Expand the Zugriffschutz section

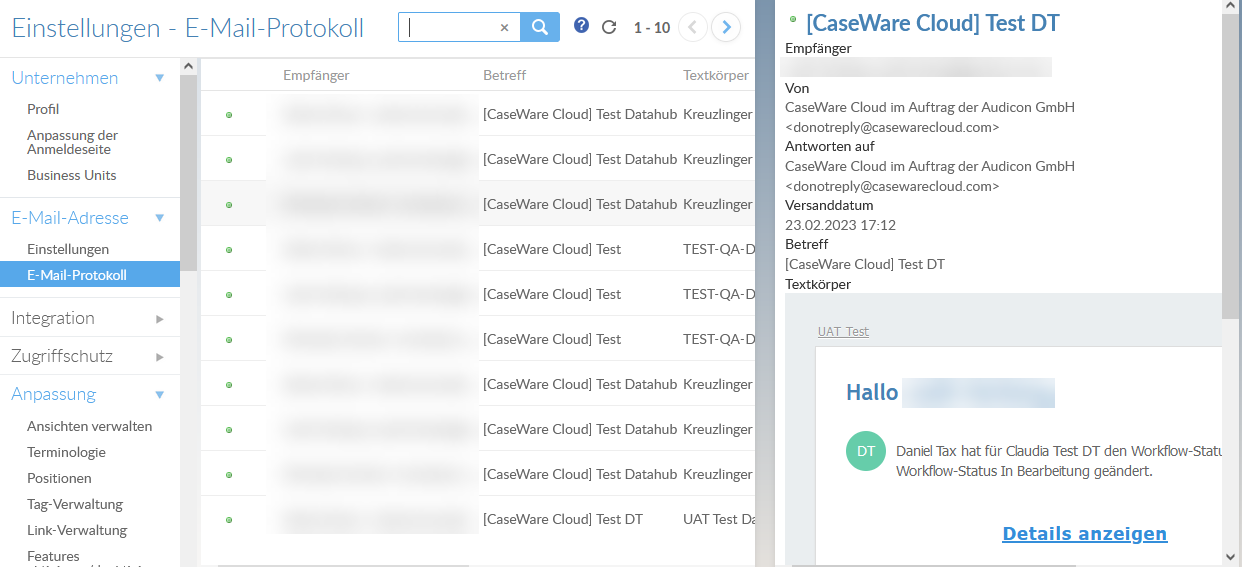160,357
